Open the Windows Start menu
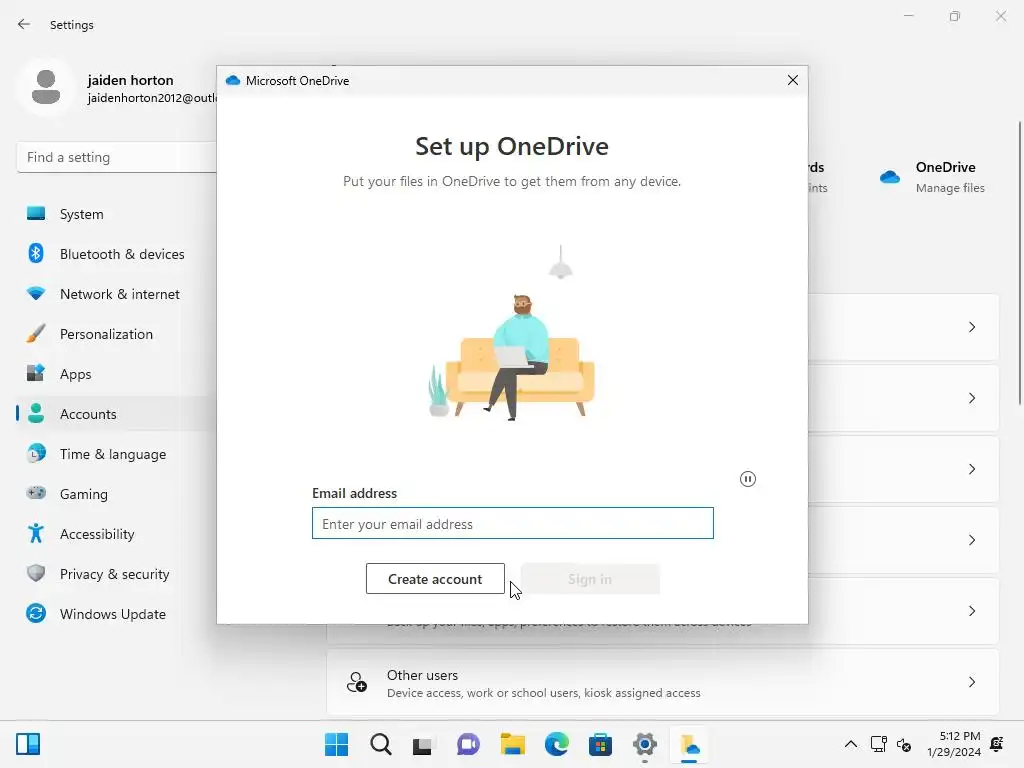This screenshot has width=1024, height=768. 336,744
